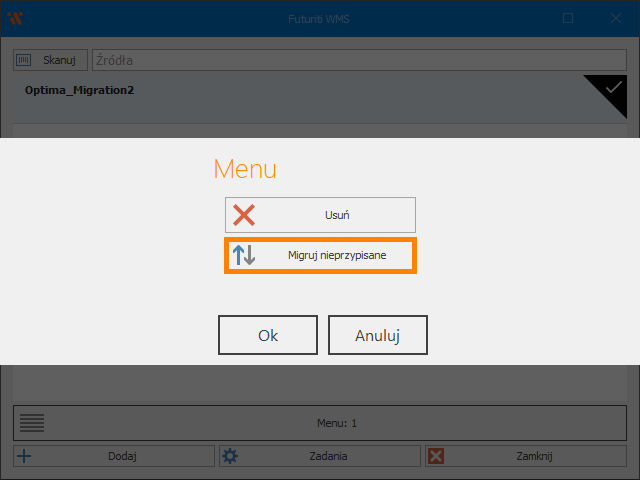Viewport: 640px width, 480px height.
Task: Select the Optima_Migration2 source entry
Action: pyautogui.click(x=80, y=91)
